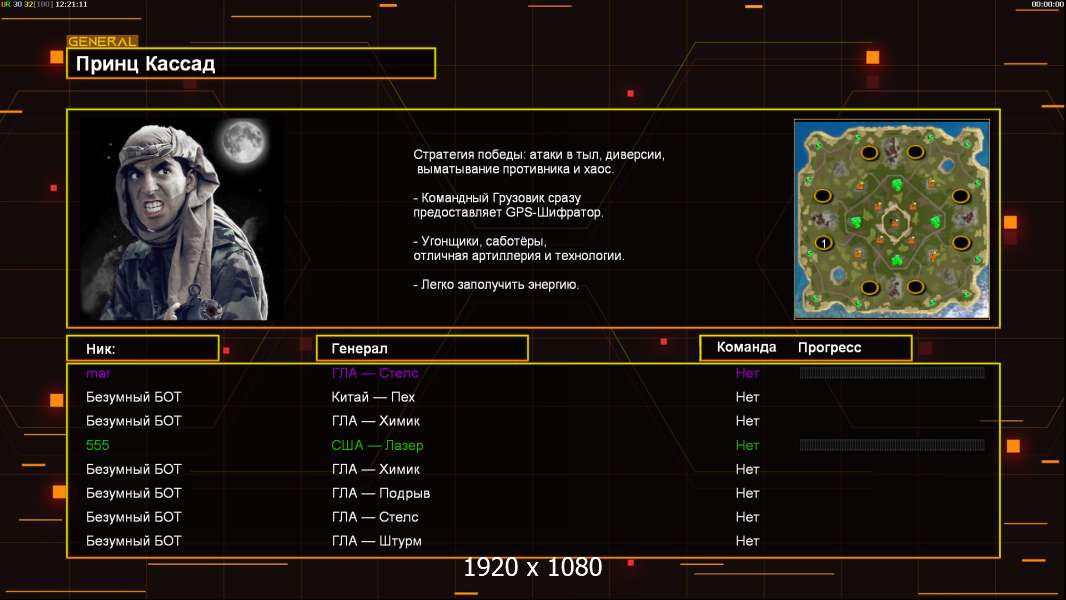Select player "555" nickname in the list
This screenshot has height=600, width=1066.
pos(97,445)
